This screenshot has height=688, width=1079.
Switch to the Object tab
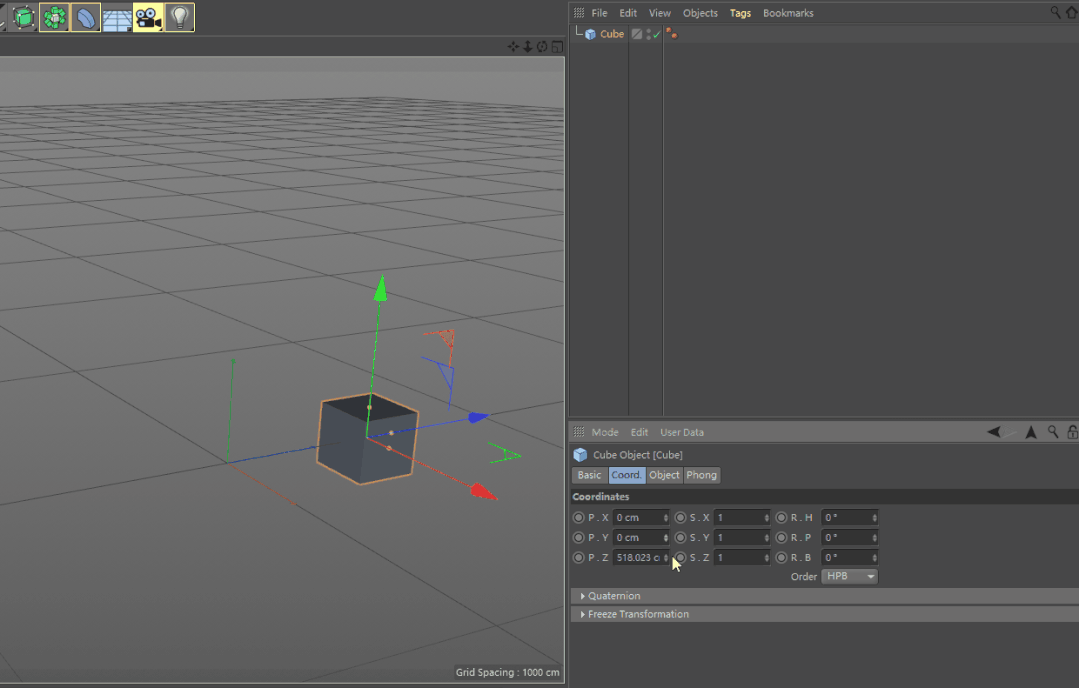pyautogui.click(x=664, y=475)
